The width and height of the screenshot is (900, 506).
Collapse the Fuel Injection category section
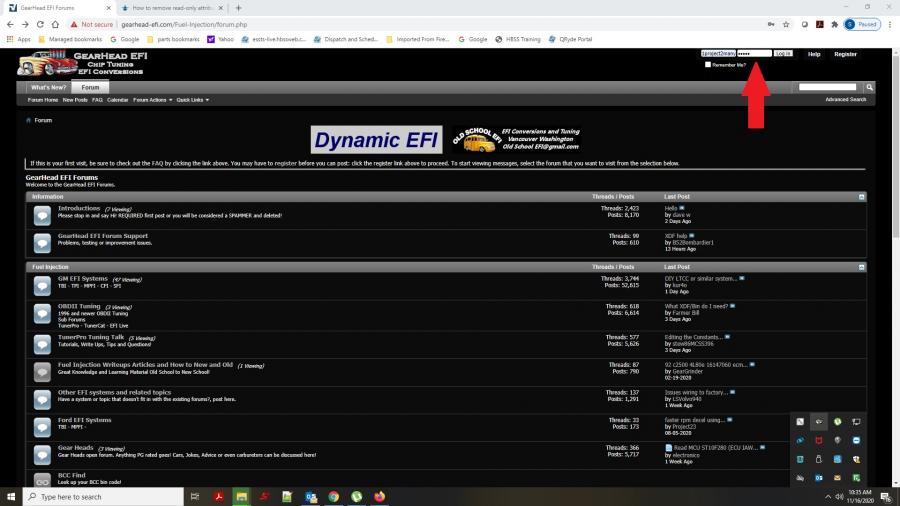[x=861, y=267]
